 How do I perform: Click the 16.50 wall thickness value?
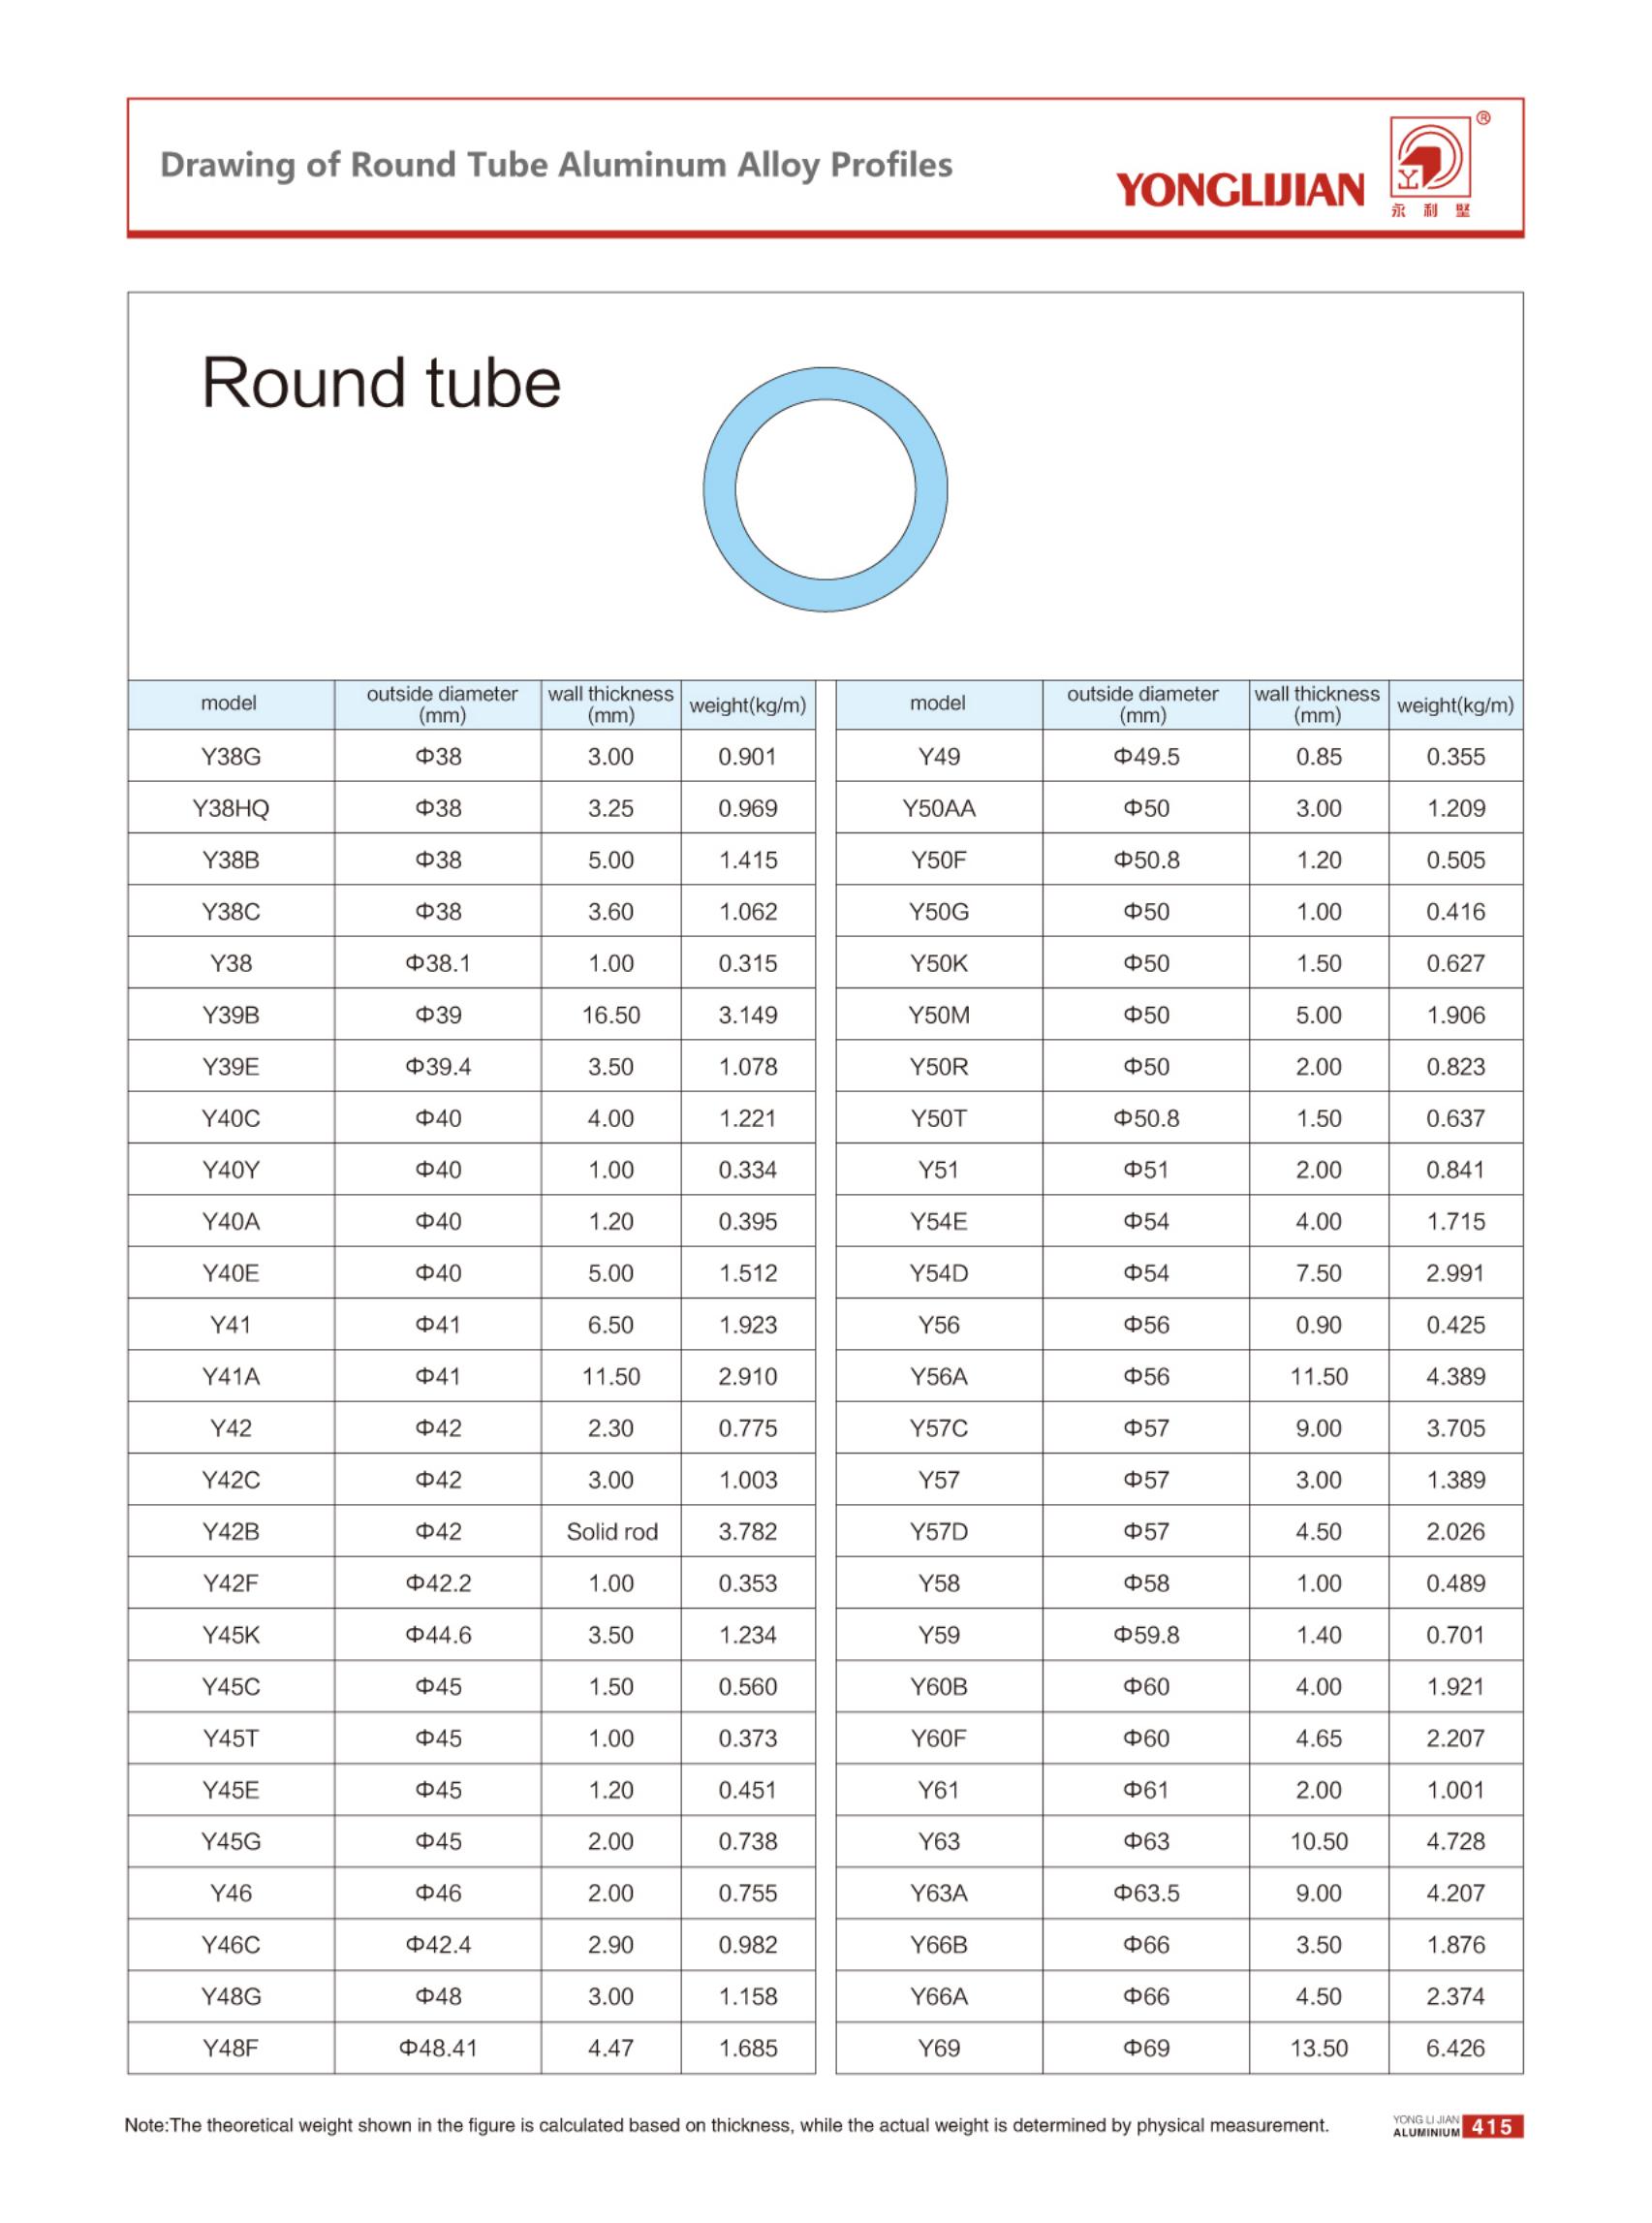point(611,1015)
